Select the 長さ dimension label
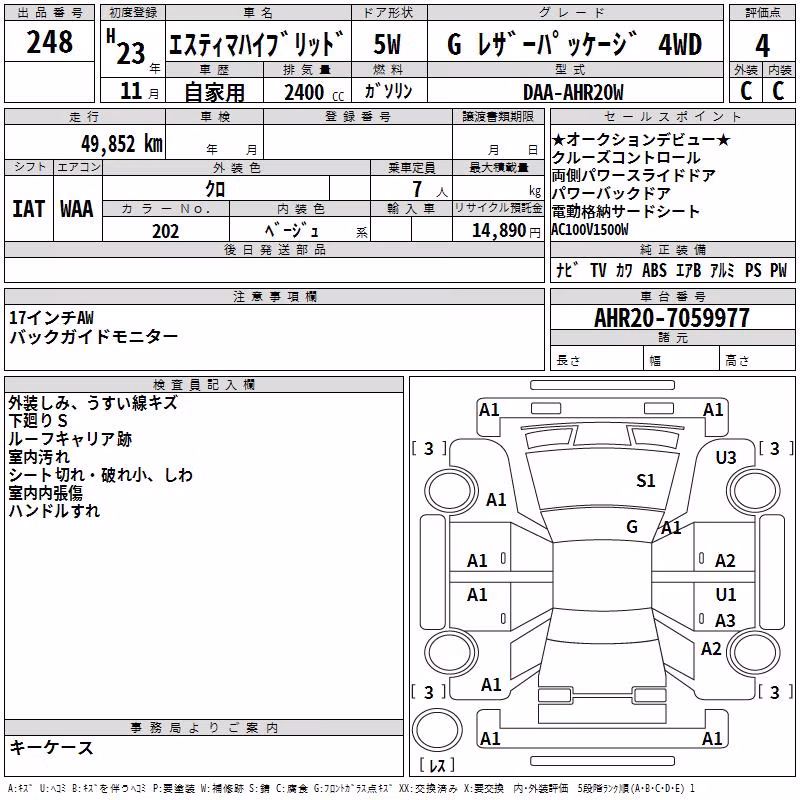This screenshot has height=800, width=800. click(568, 361)
